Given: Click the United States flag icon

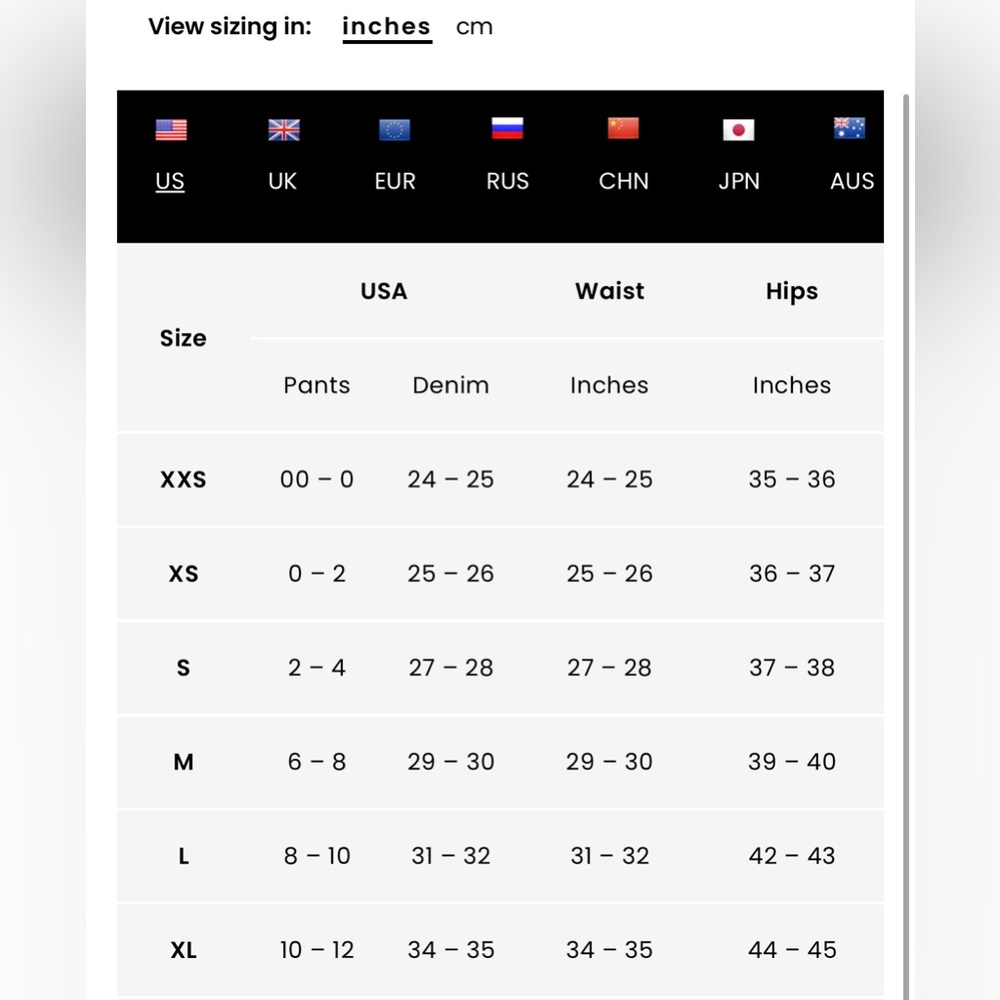Looking at the screenshot, I should coord(171,130).
